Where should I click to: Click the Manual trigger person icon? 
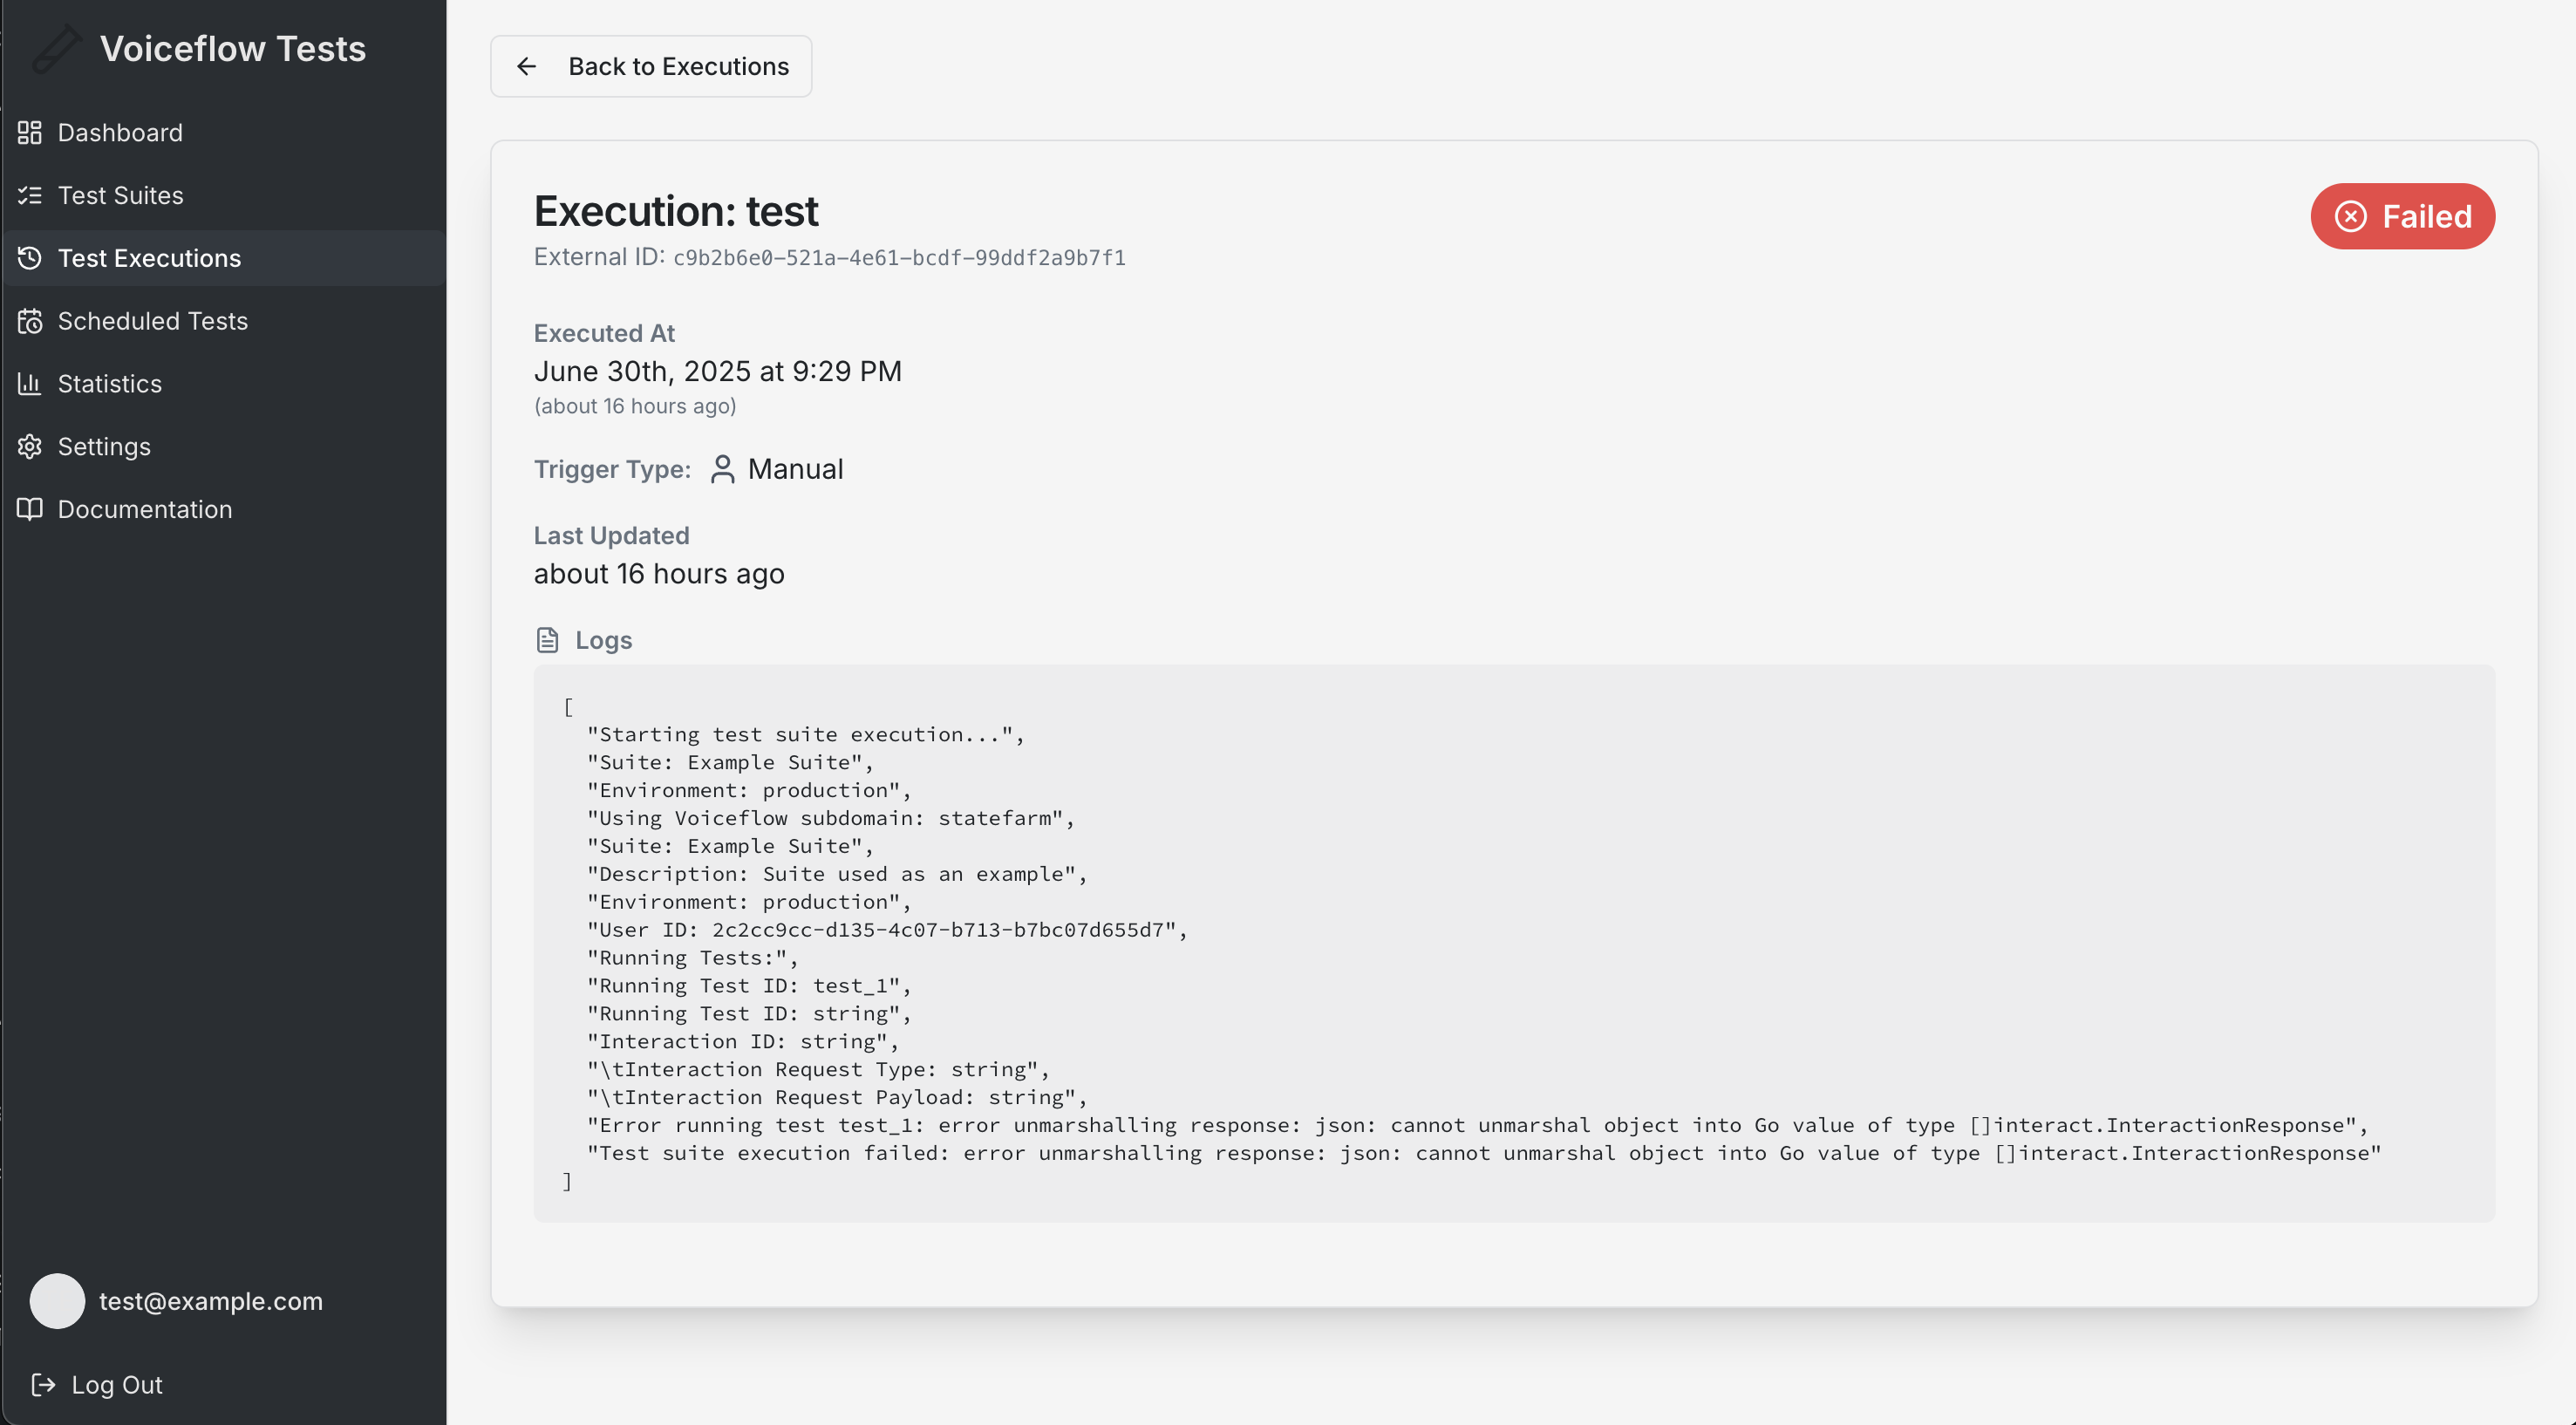722,469
